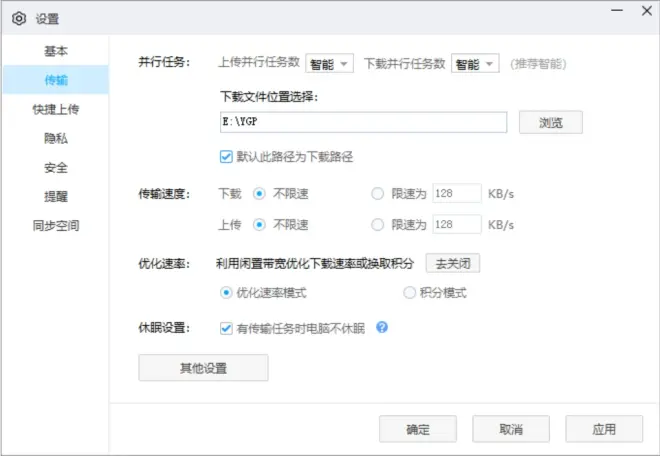Open the 基本 (Basic) settings tab
Screen dimensions: 660x456
click(x=56, y=51)
